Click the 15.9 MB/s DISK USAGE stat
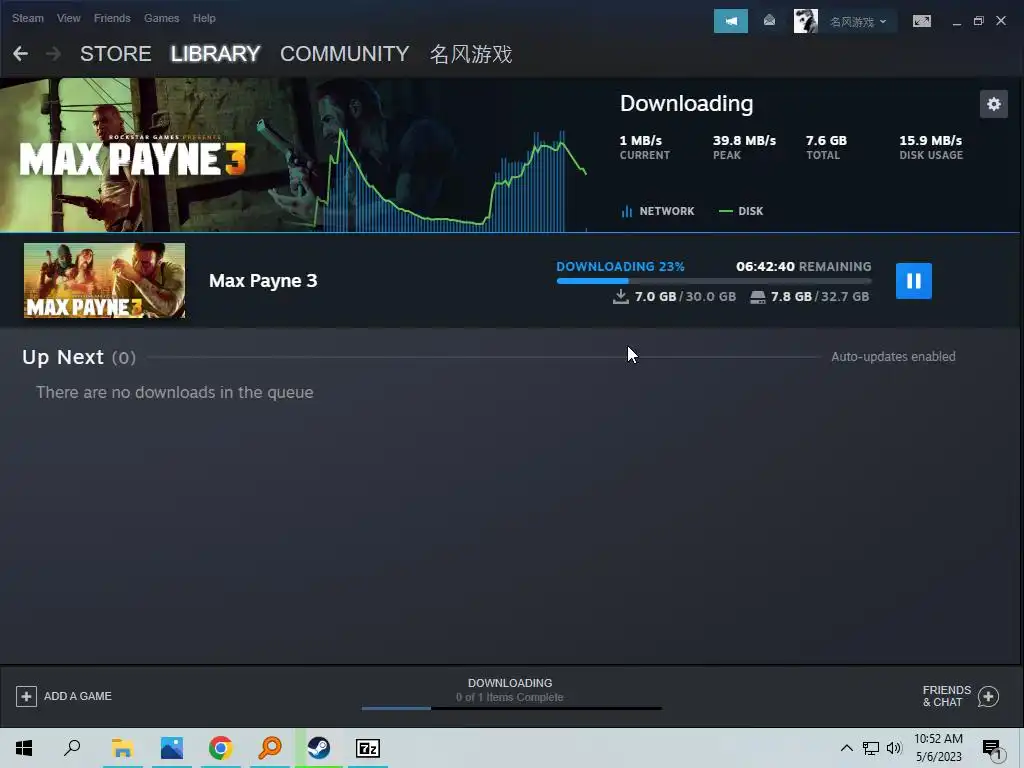The image size is (1024, 768). point(931,147)
